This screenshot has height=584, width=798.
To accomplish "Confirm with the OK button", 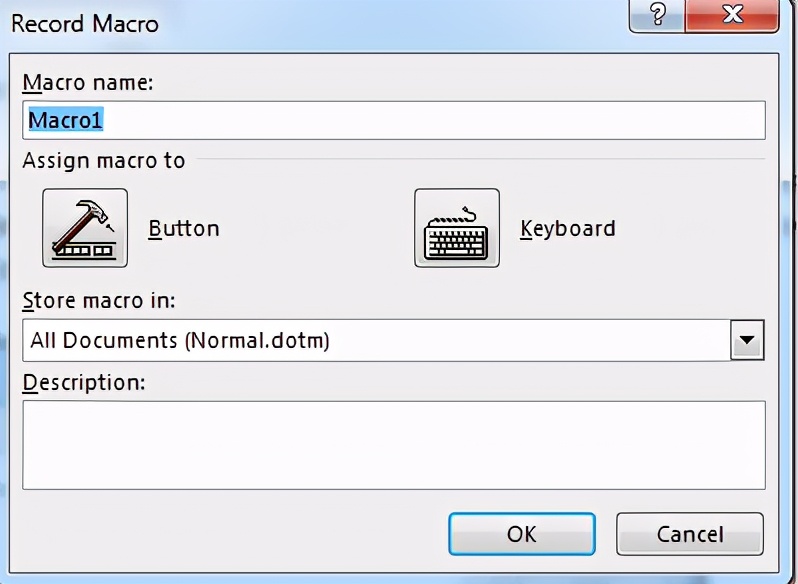I will (x=522, y=534).
